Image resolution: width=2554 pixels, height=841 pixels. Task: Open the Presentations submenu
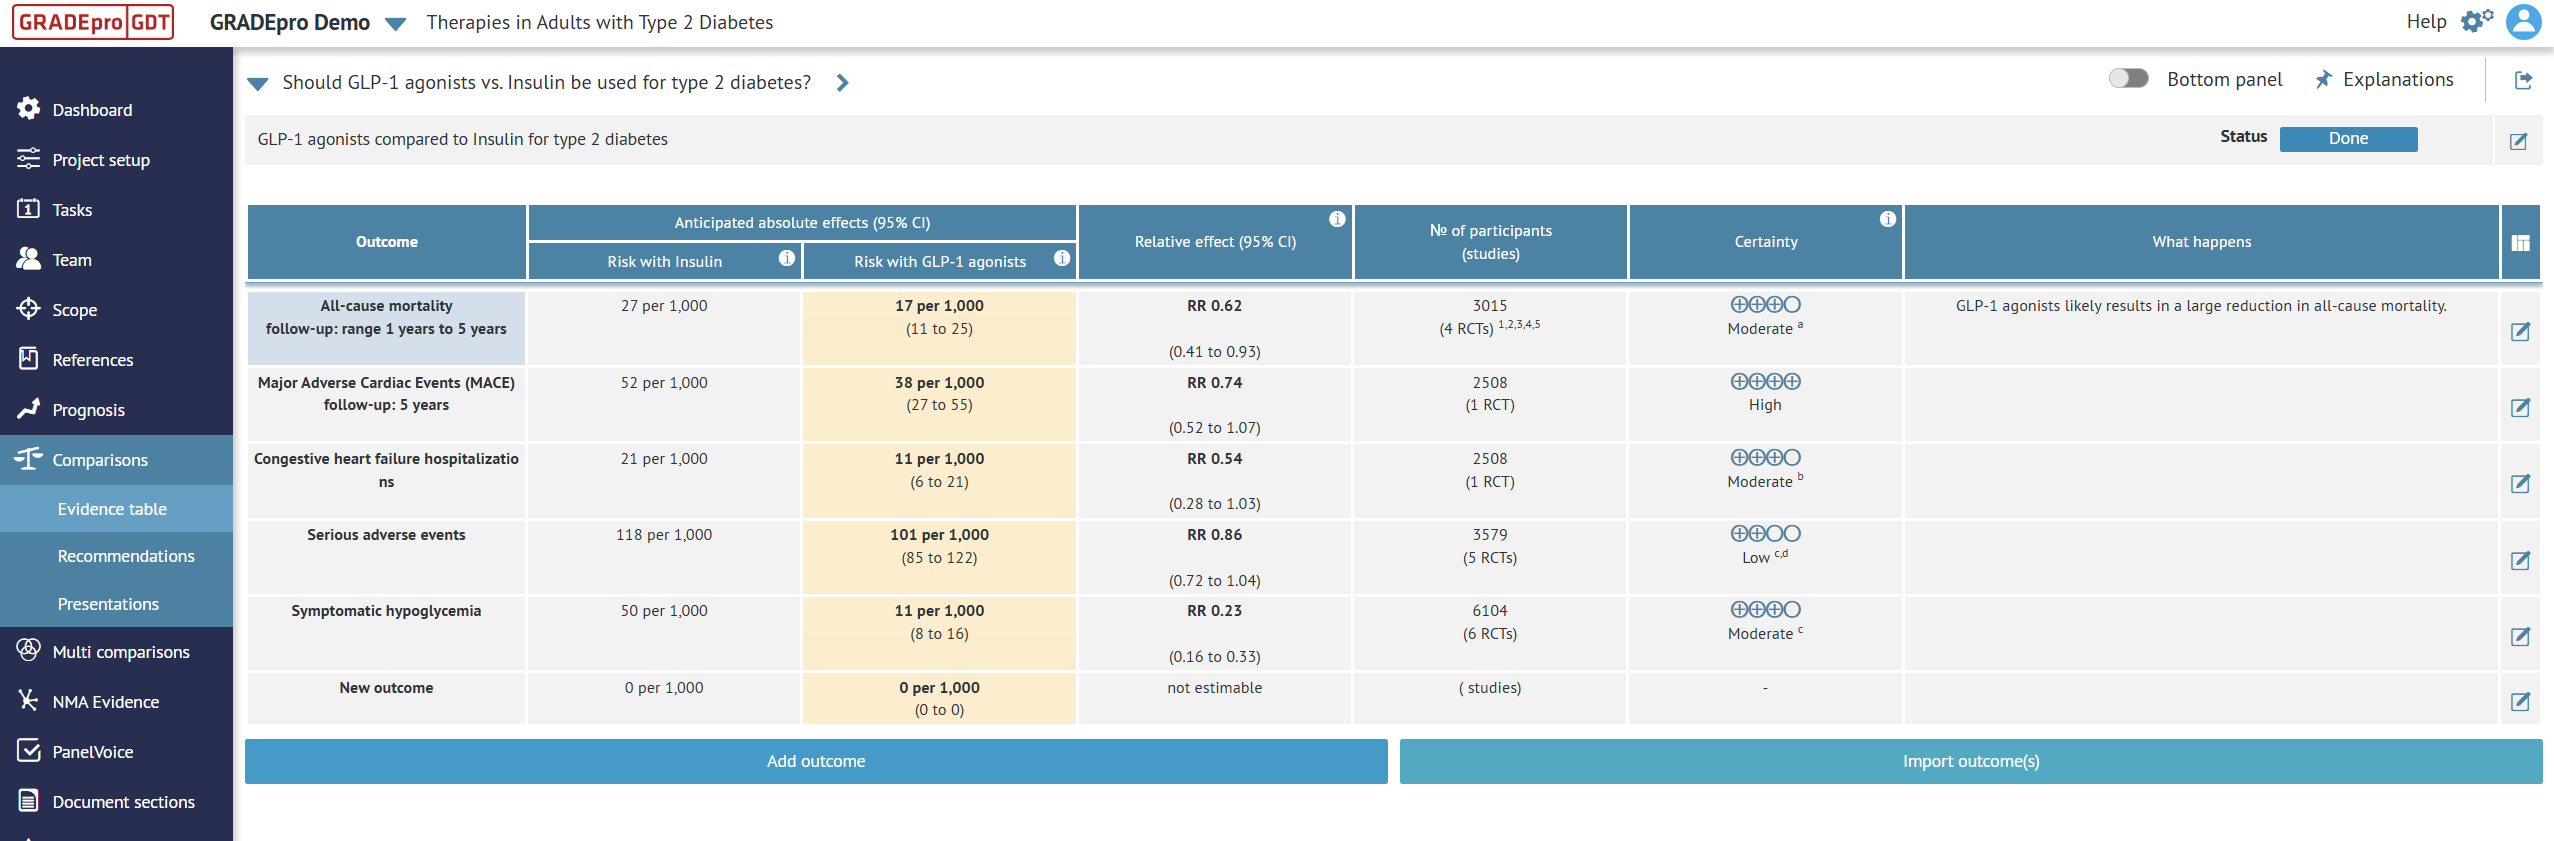(116, 604)
